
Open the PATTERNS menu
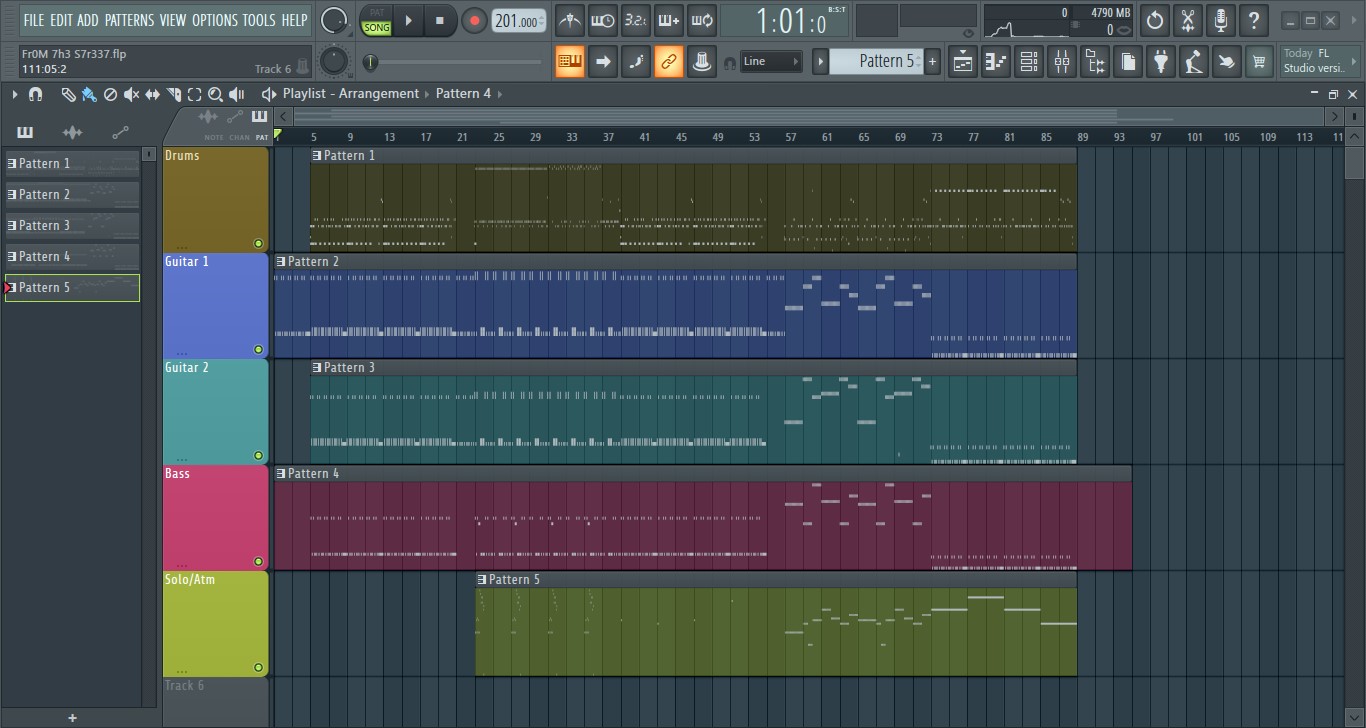coord(129,20)
